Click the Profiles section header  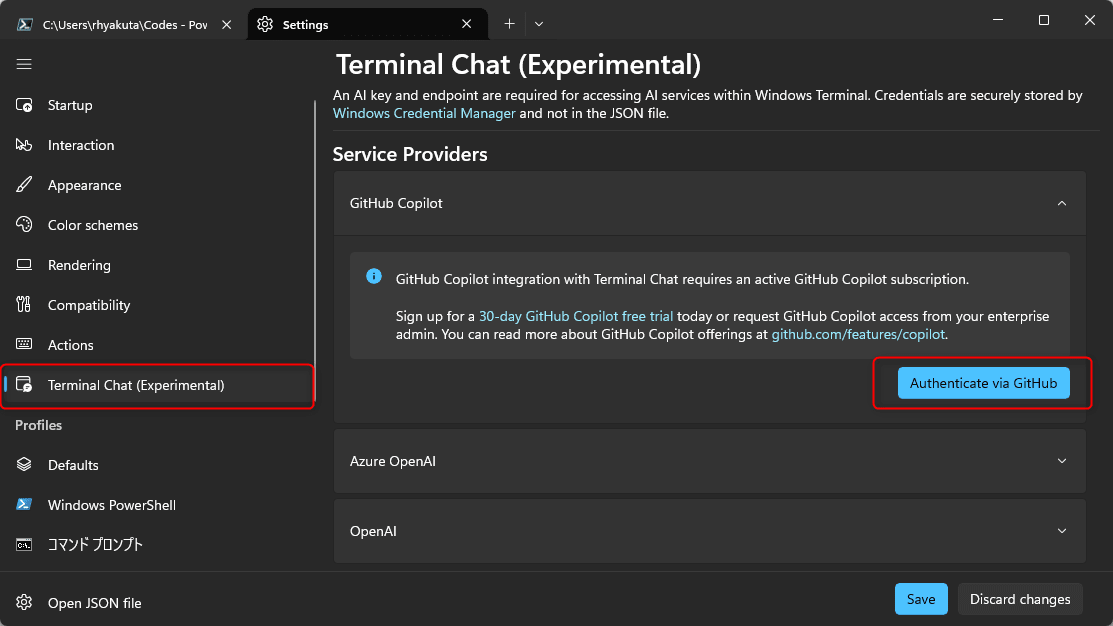[x=39, y=425]
